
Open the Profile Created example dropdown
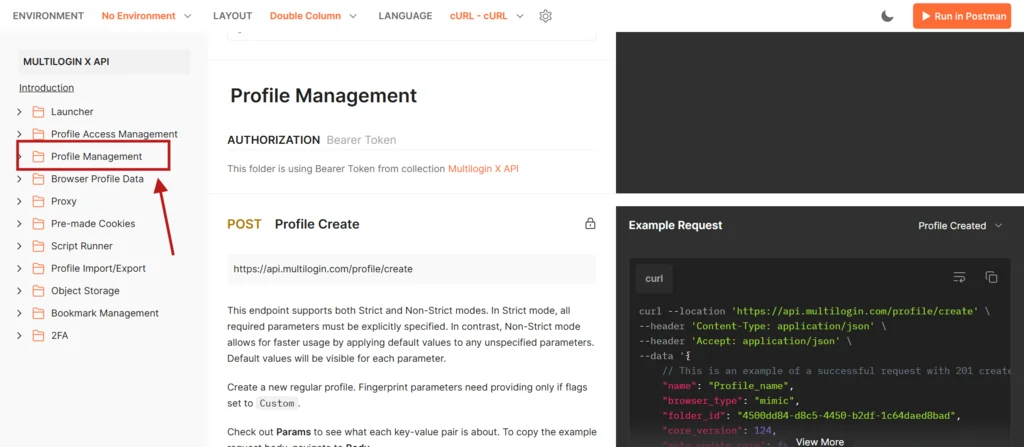pyautogui.click(x=960, y=225)
